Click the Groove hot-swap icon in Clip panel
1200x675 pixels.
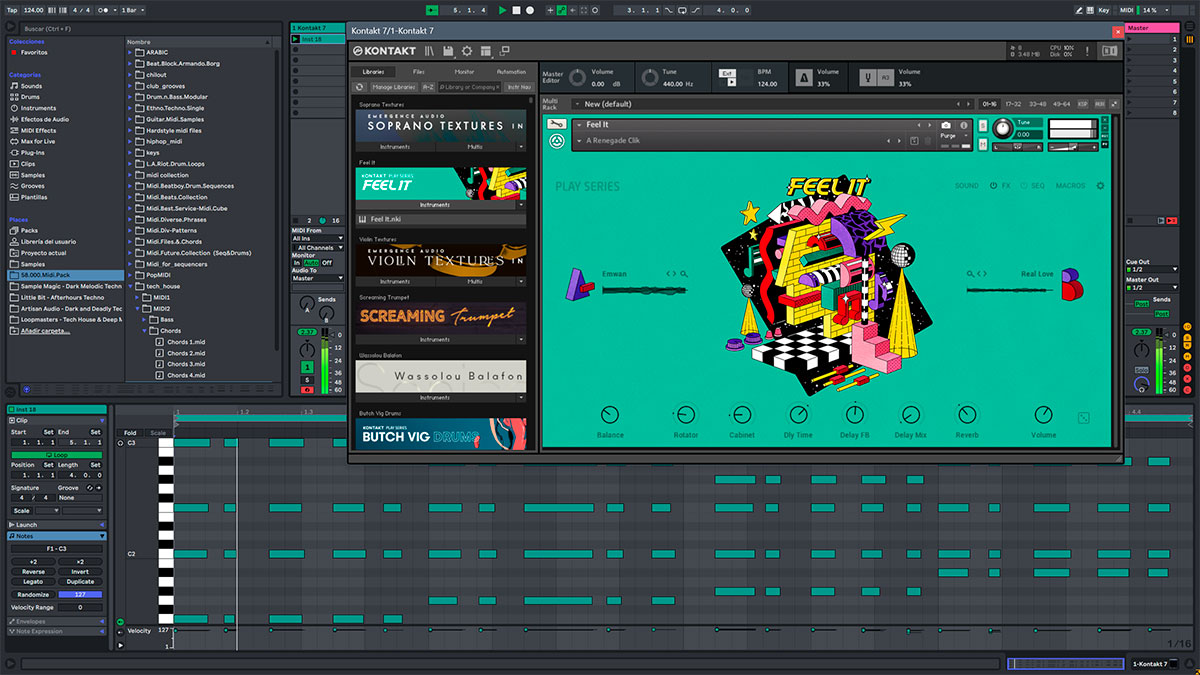click(89, 488)
